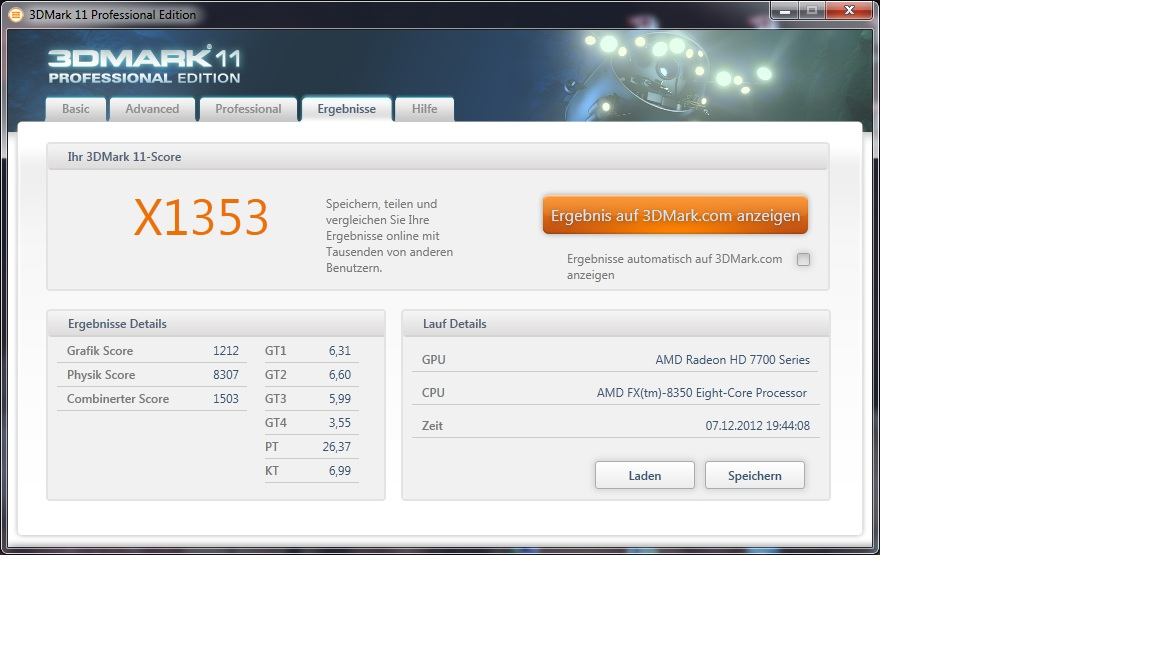Image resolution: width=1152 pixels, height=648 pixels.
Task: Click the 3DMark 11 Professional Edition logo
Action: (x=144, y=65)
